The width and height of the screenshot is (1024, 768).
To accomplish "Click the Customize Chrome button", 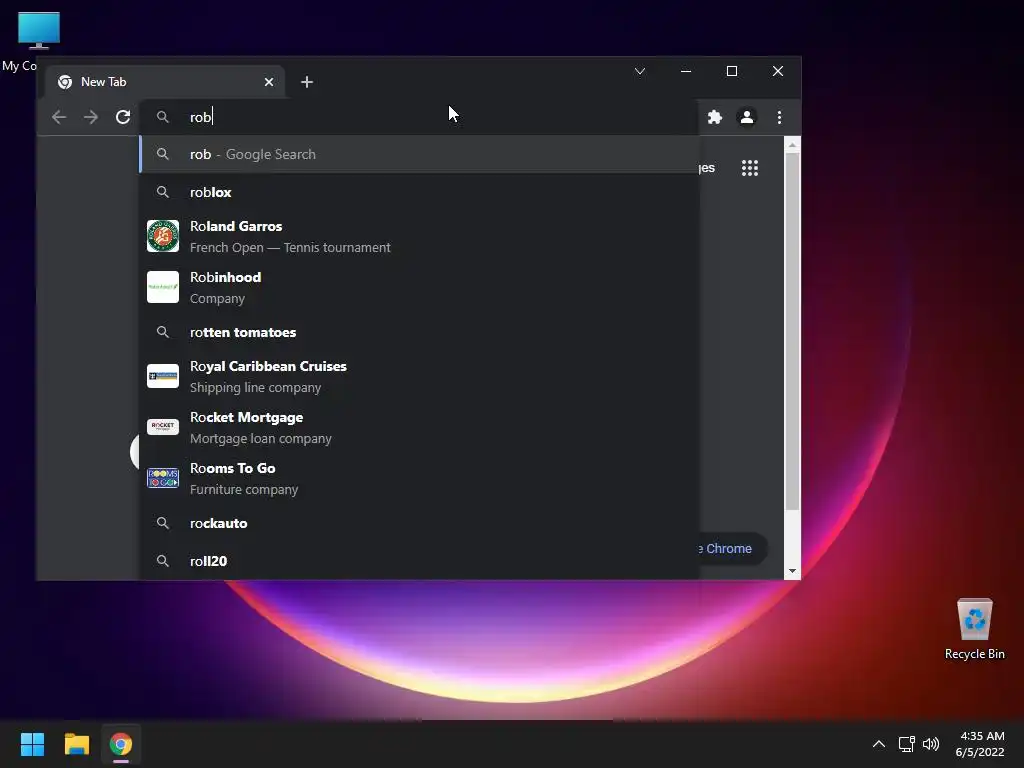I will pos(732,549).
